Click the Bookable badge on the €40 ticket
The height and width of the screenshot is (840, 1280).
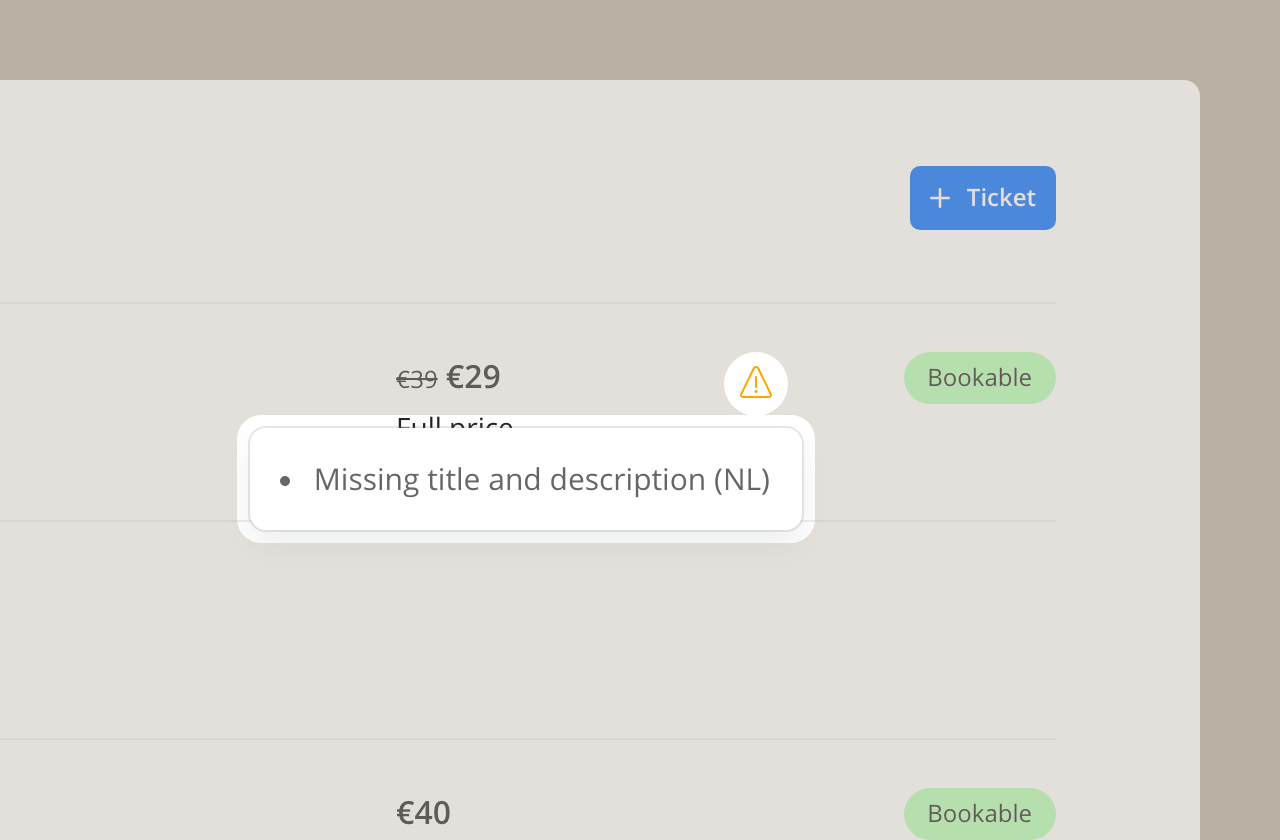pos(979,813)
